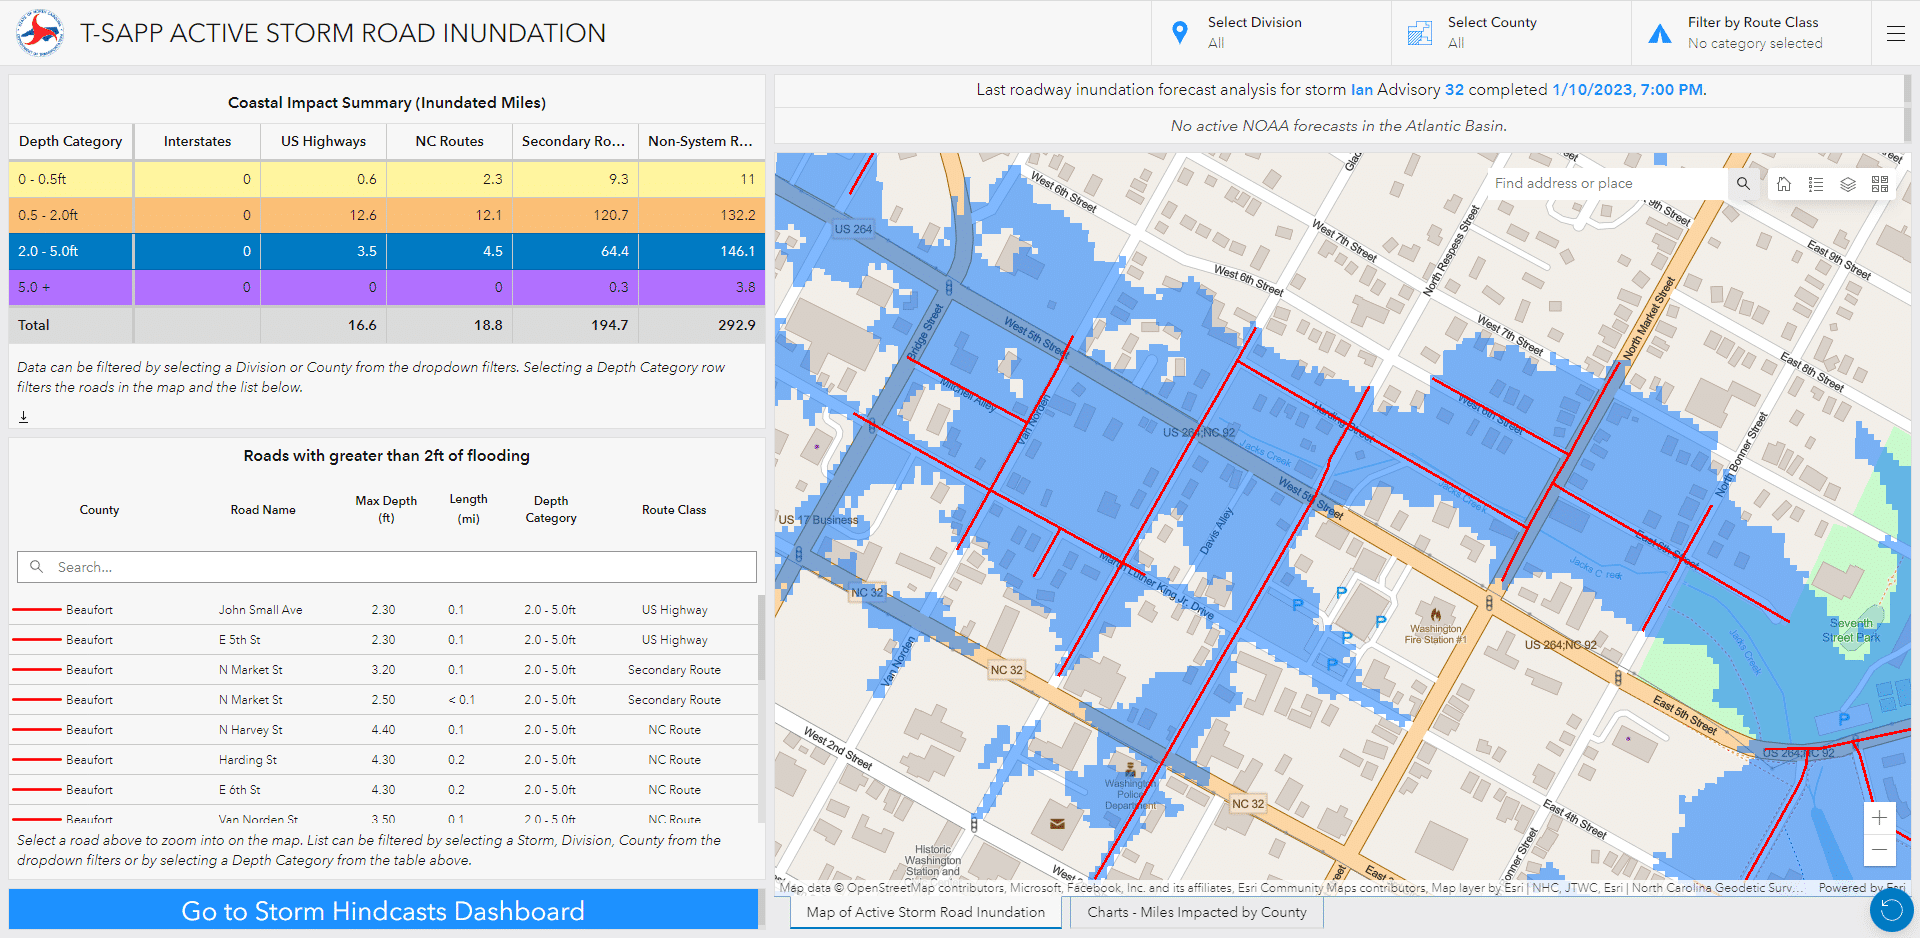The width and height of the screenshot is (1920, 938).
Task: Open the Basemap gallery
Action: coord(1879,184)
